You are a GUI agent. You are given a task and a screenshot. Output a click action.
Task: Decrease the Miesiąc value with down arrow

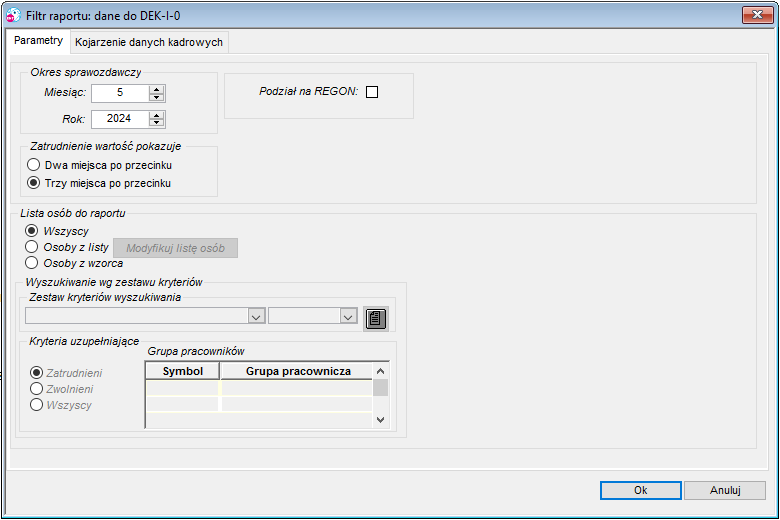click(157, 97)
